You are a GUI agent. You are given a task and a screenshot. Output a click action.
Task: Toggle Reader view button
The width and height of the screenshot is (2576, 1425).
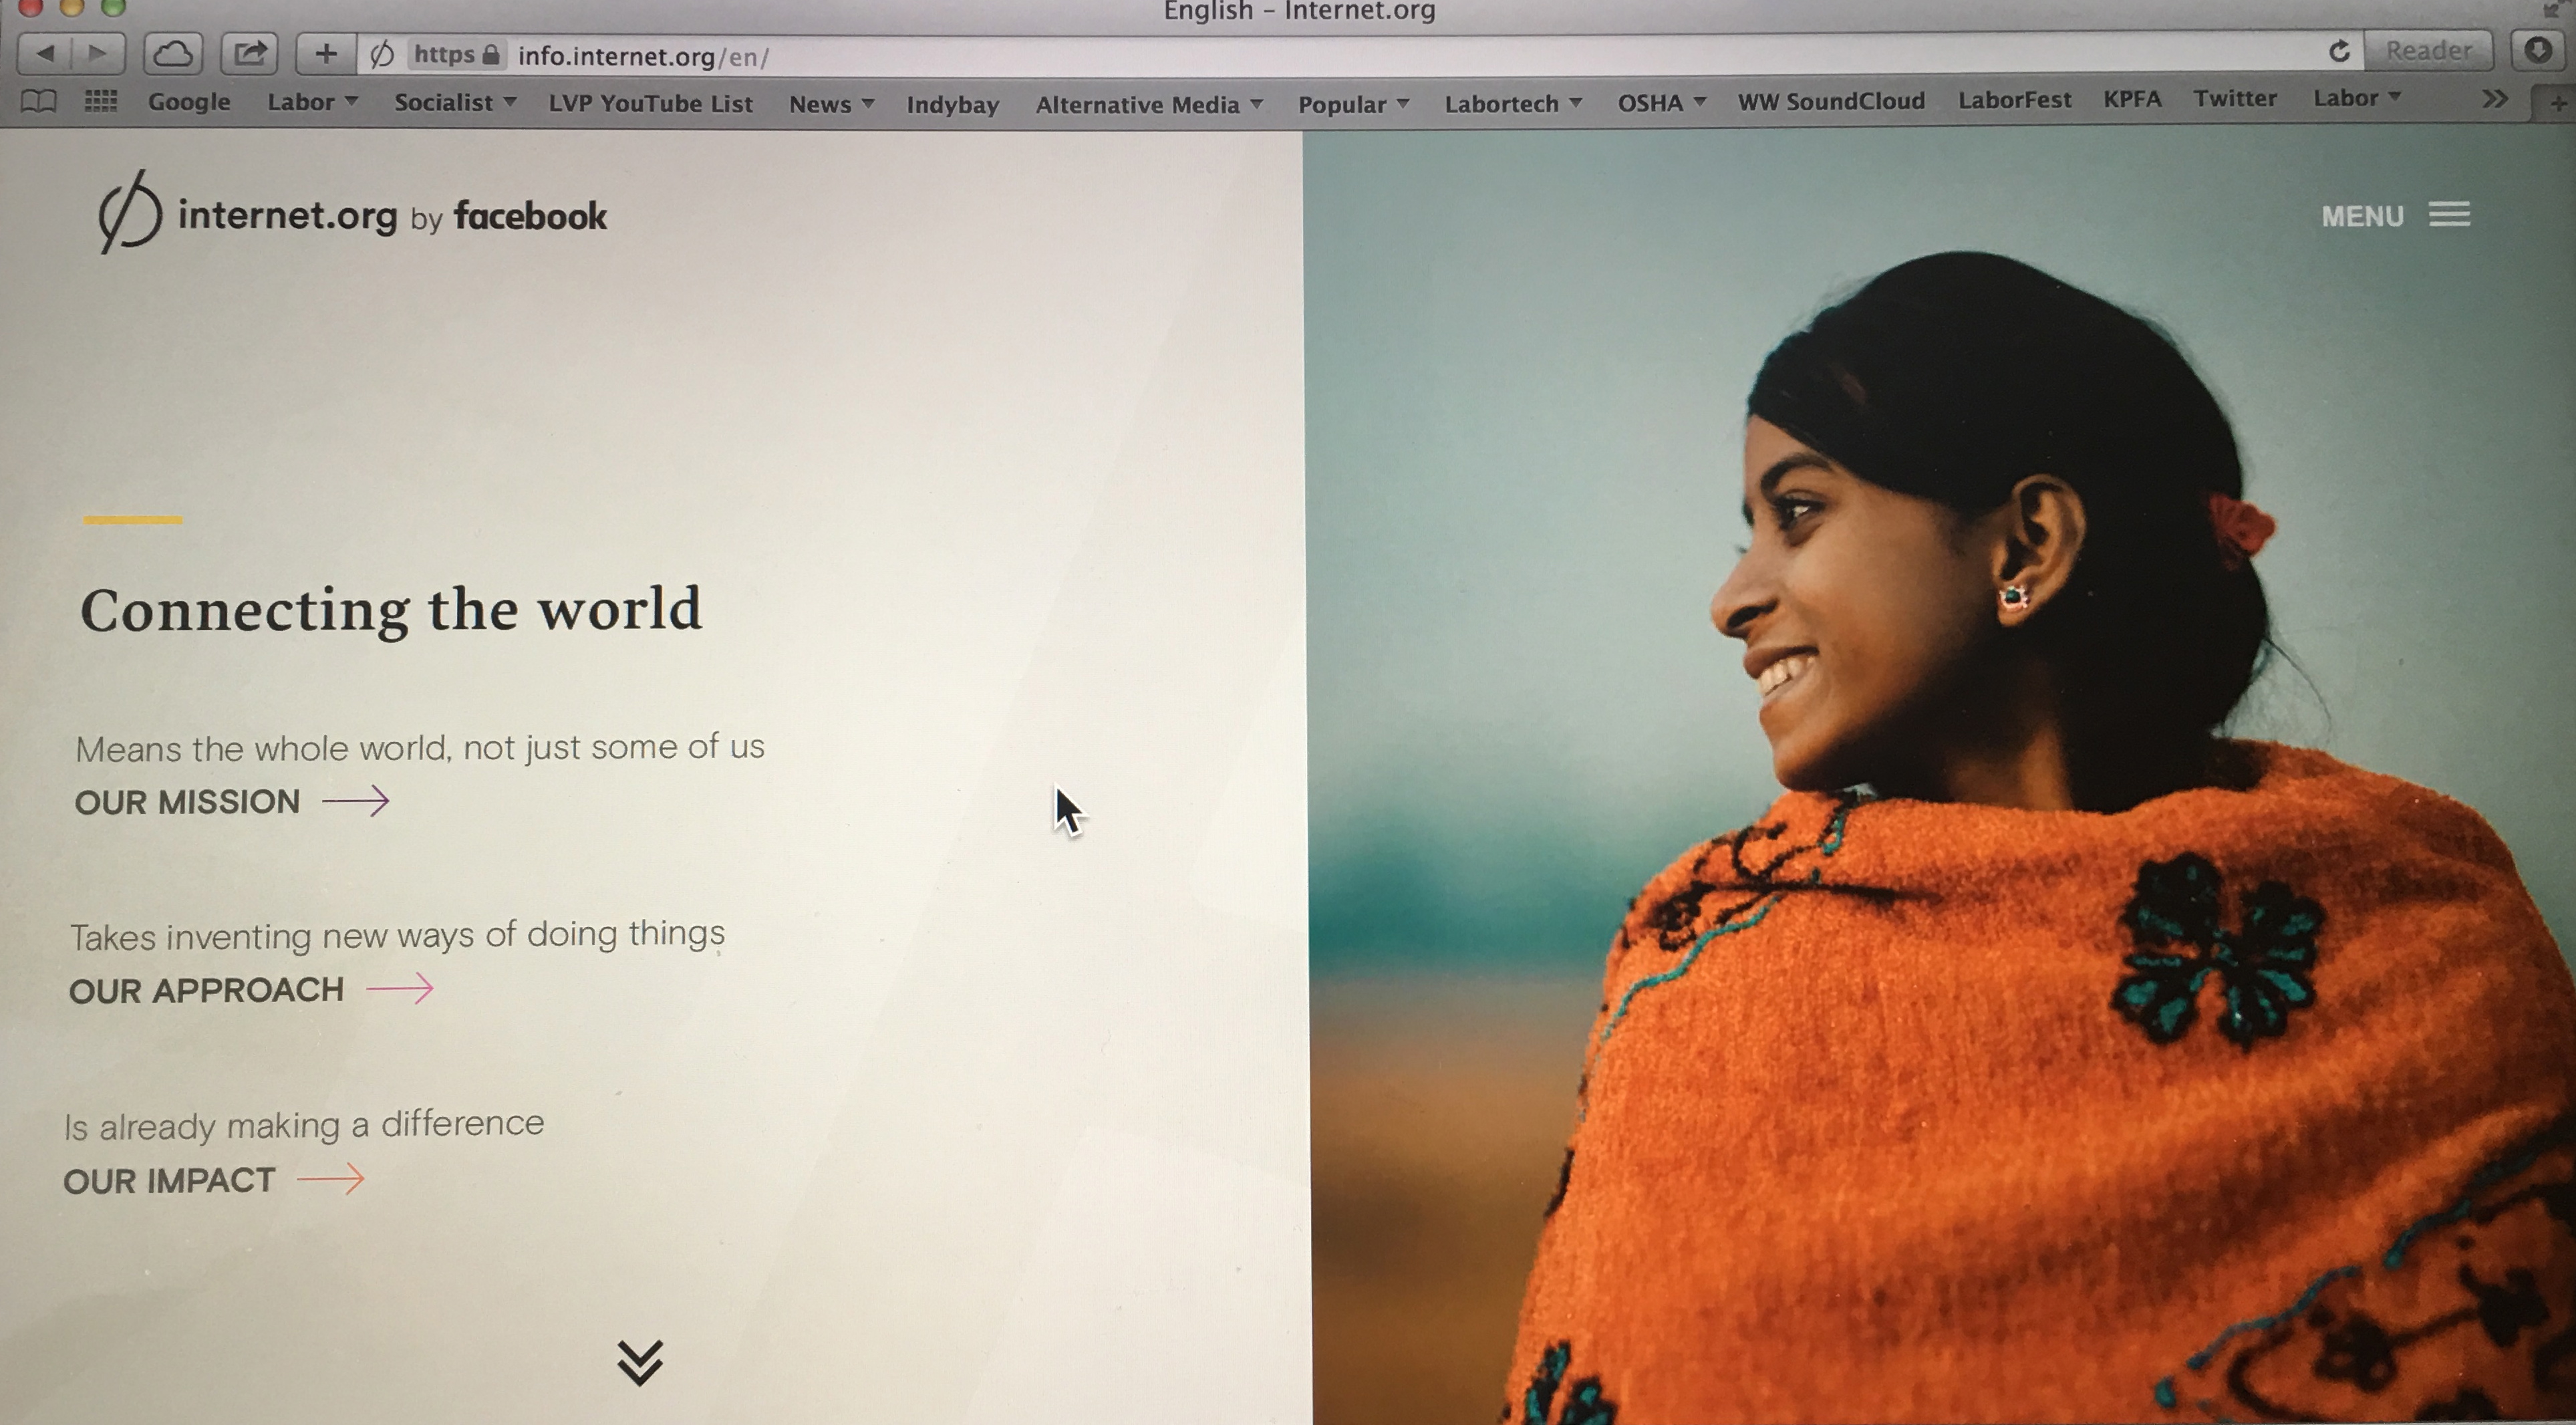(x=2428, y=51)
